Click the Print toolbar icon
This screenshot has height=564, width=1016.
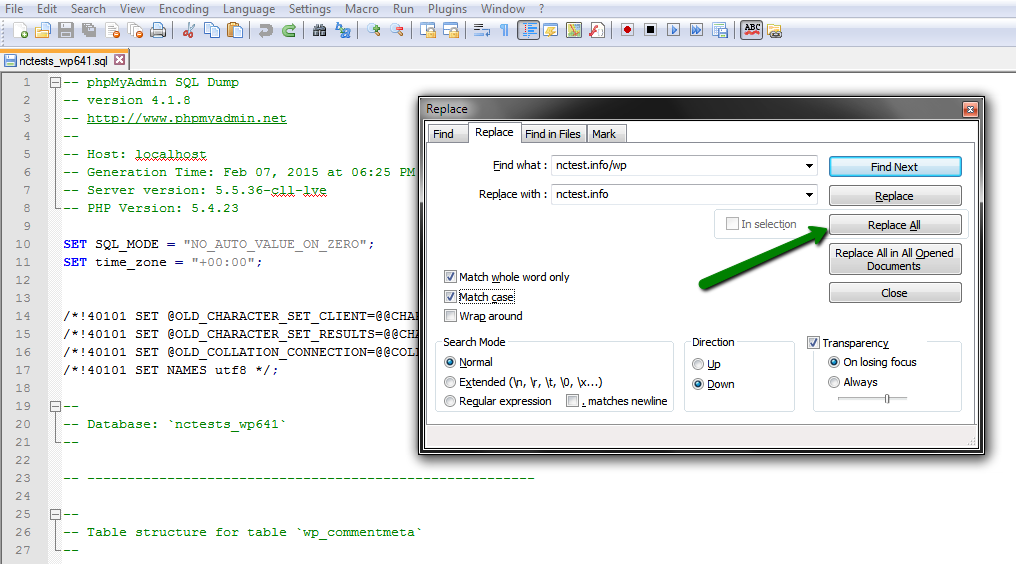click(160, 31)
